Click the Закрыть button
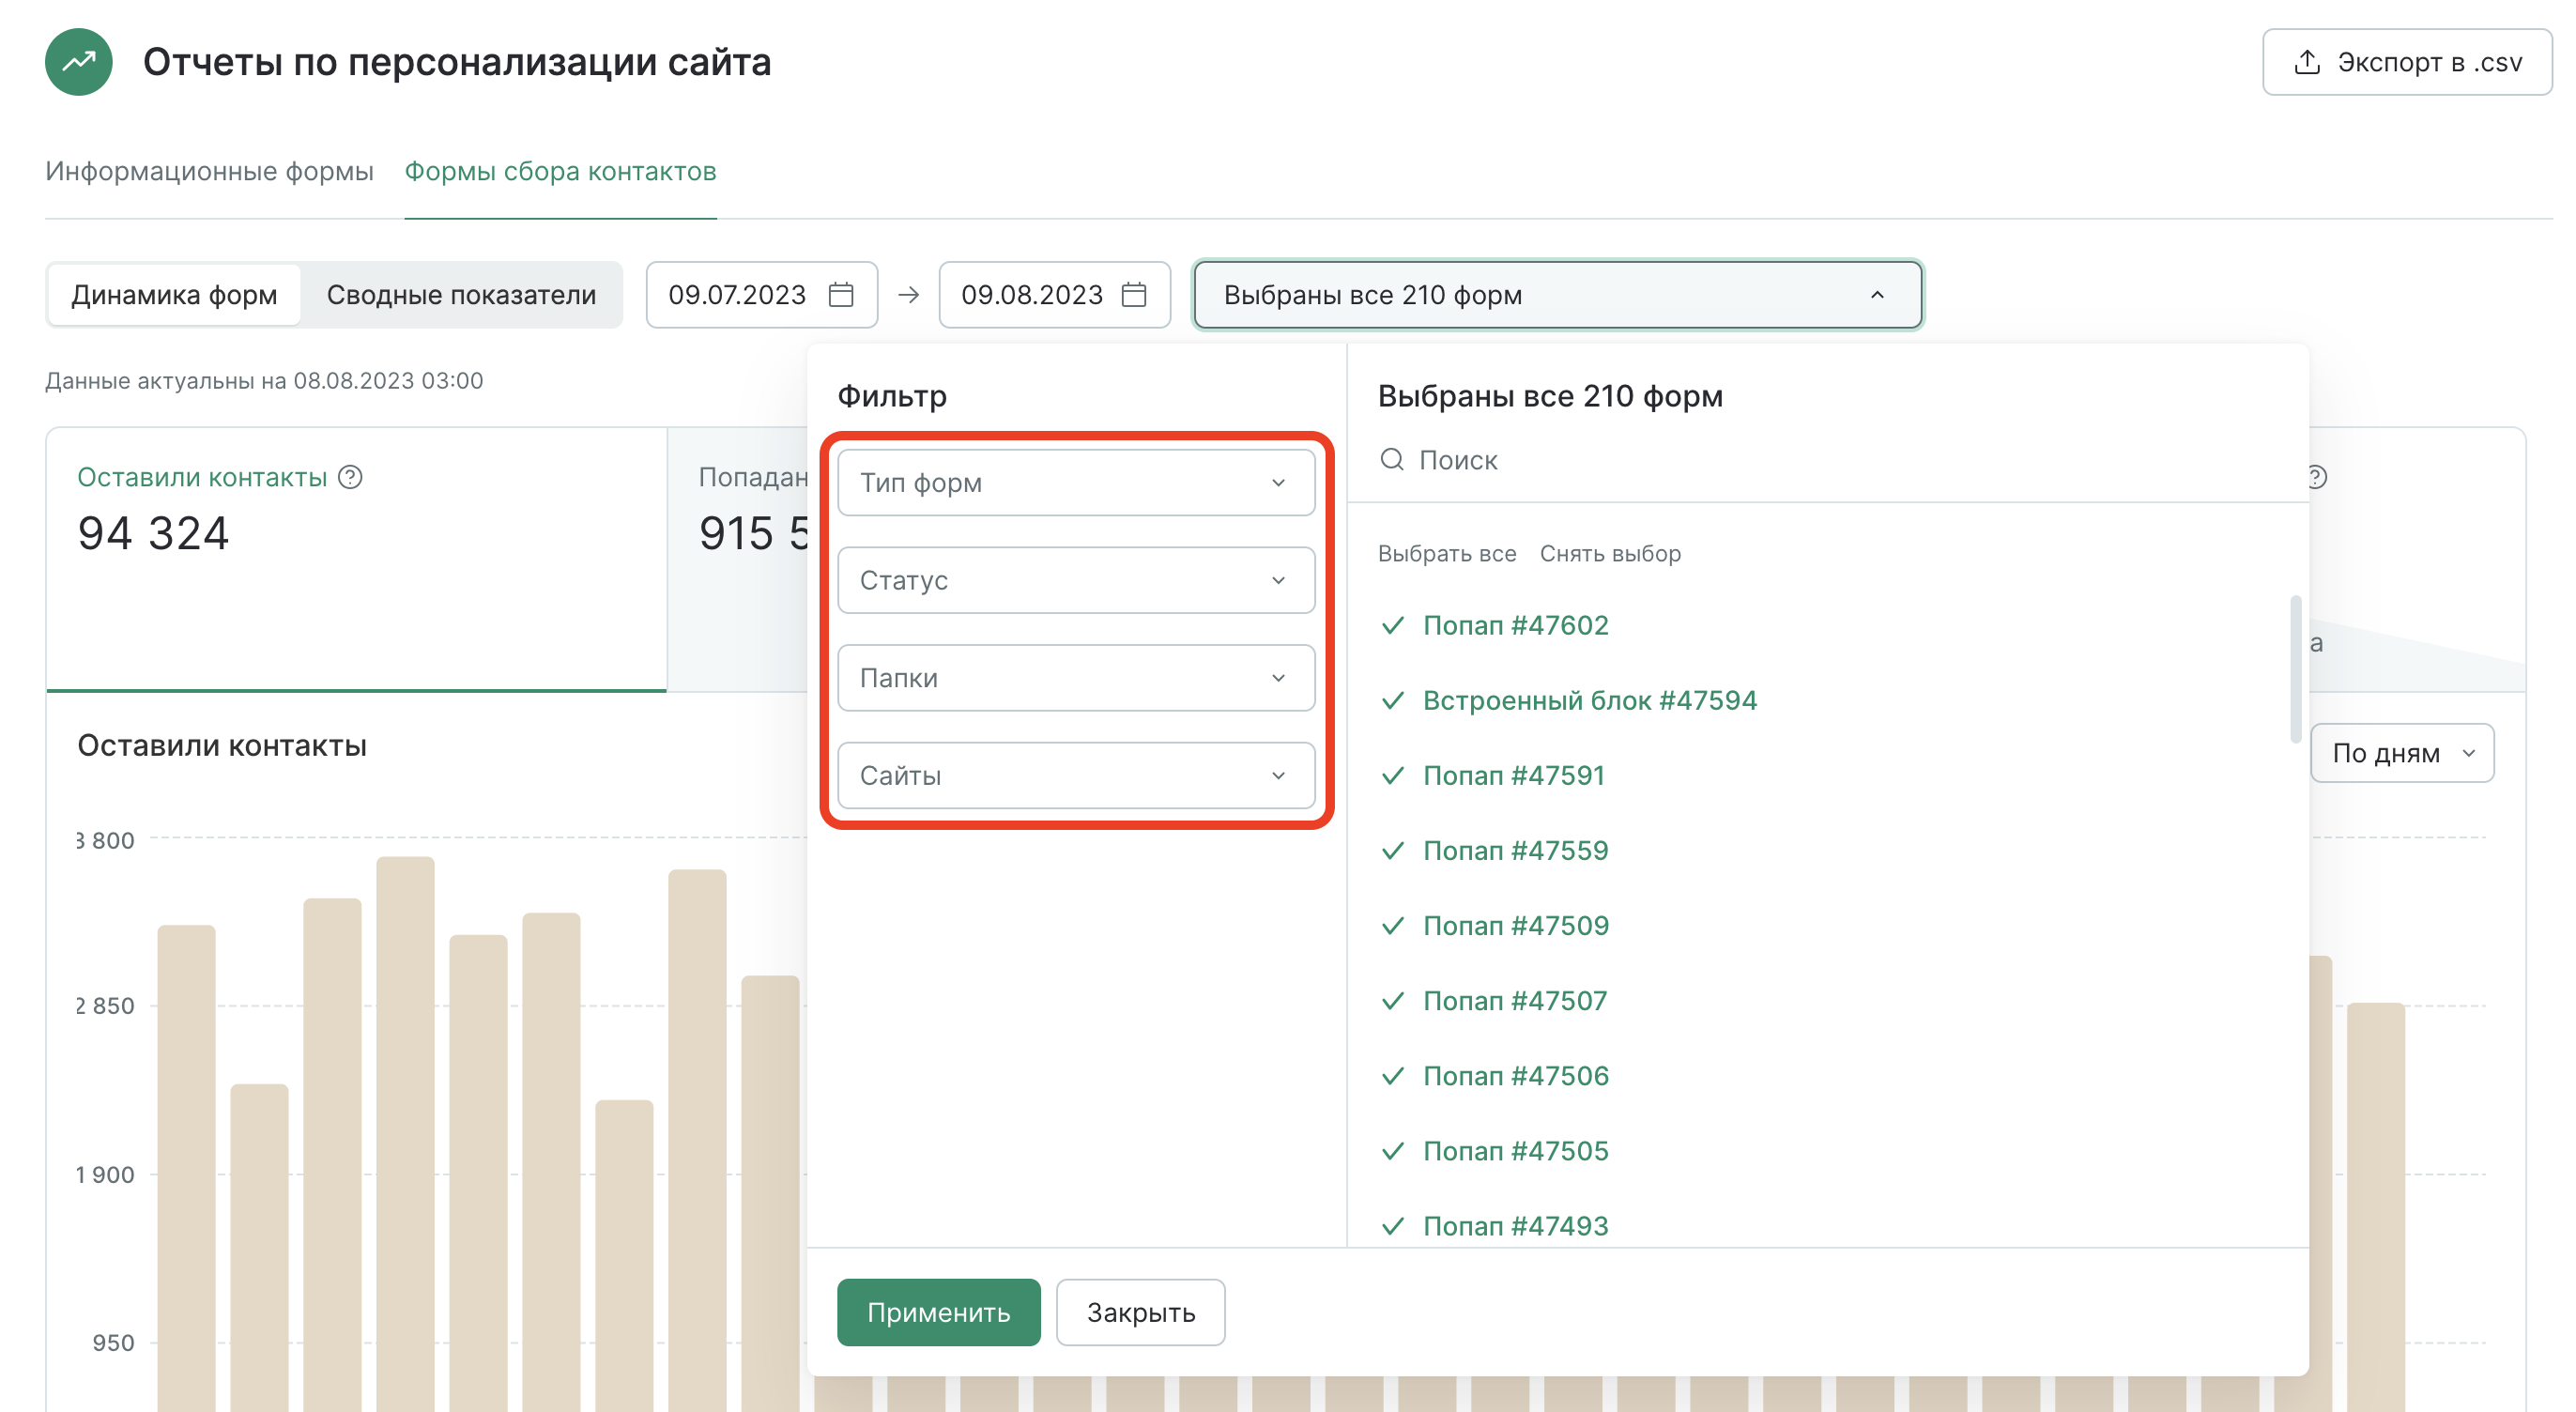Screen dimensions: 2576x1412 1141,1313
